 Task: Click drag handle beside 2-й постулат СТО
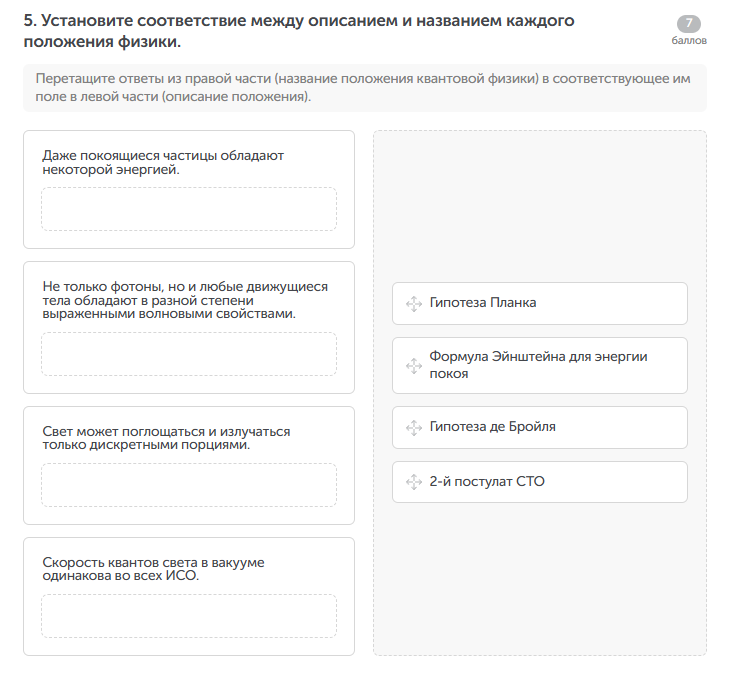(413, 483)
